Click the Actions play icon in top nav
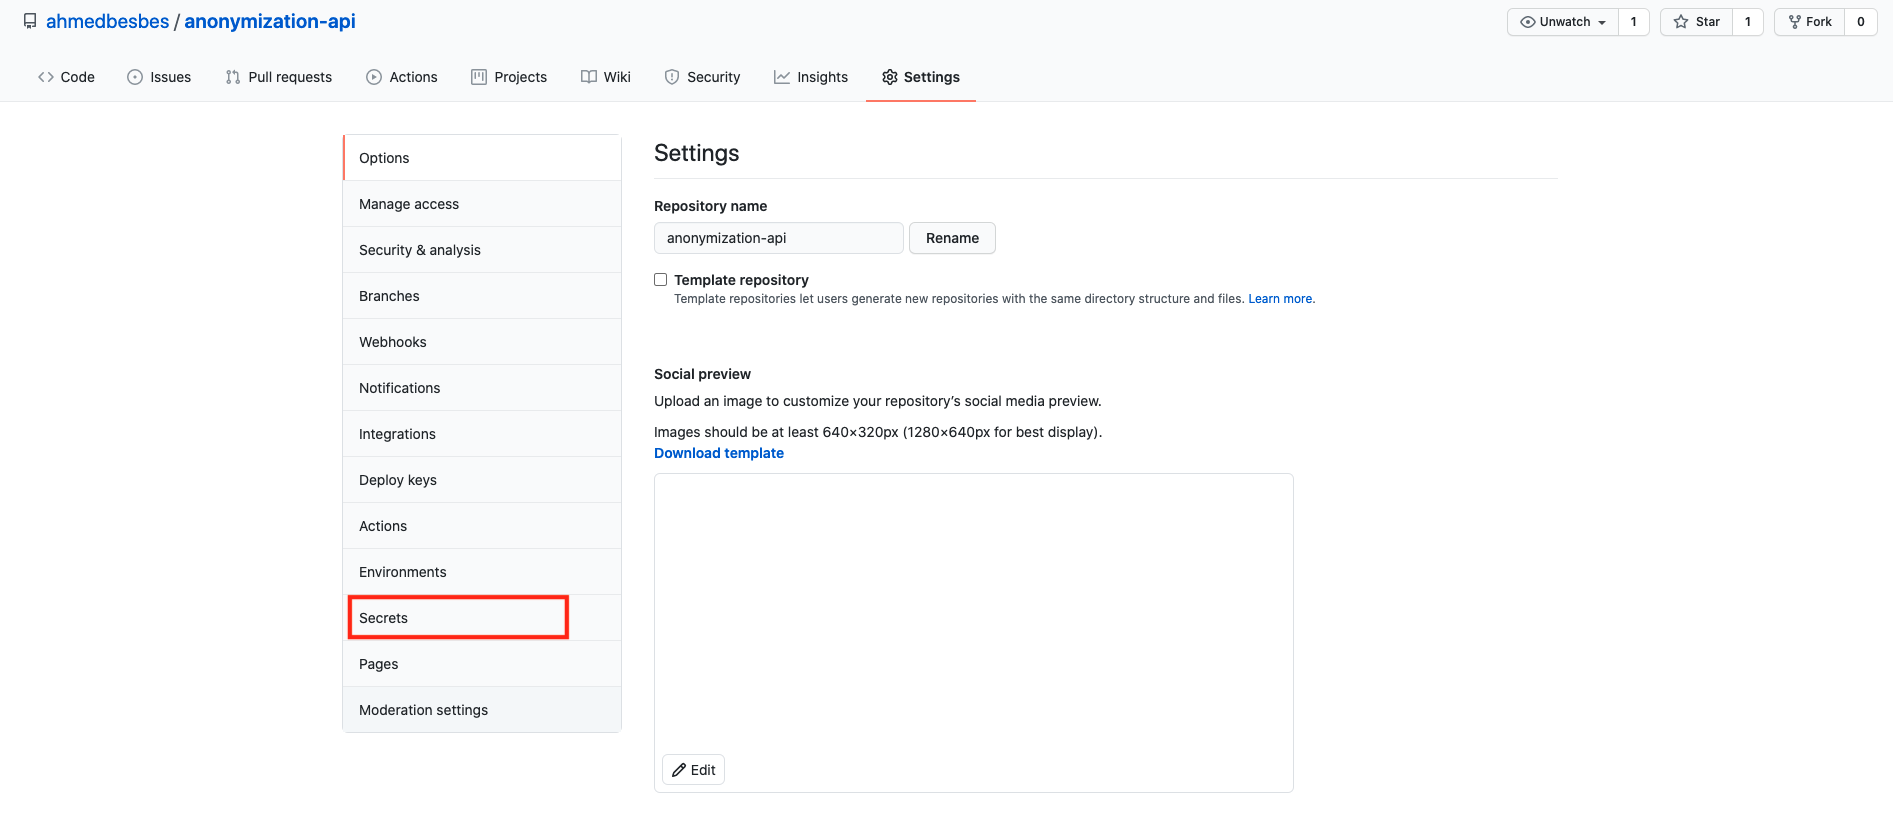This screenshot has width=1893, height=830. coord(374,77)
